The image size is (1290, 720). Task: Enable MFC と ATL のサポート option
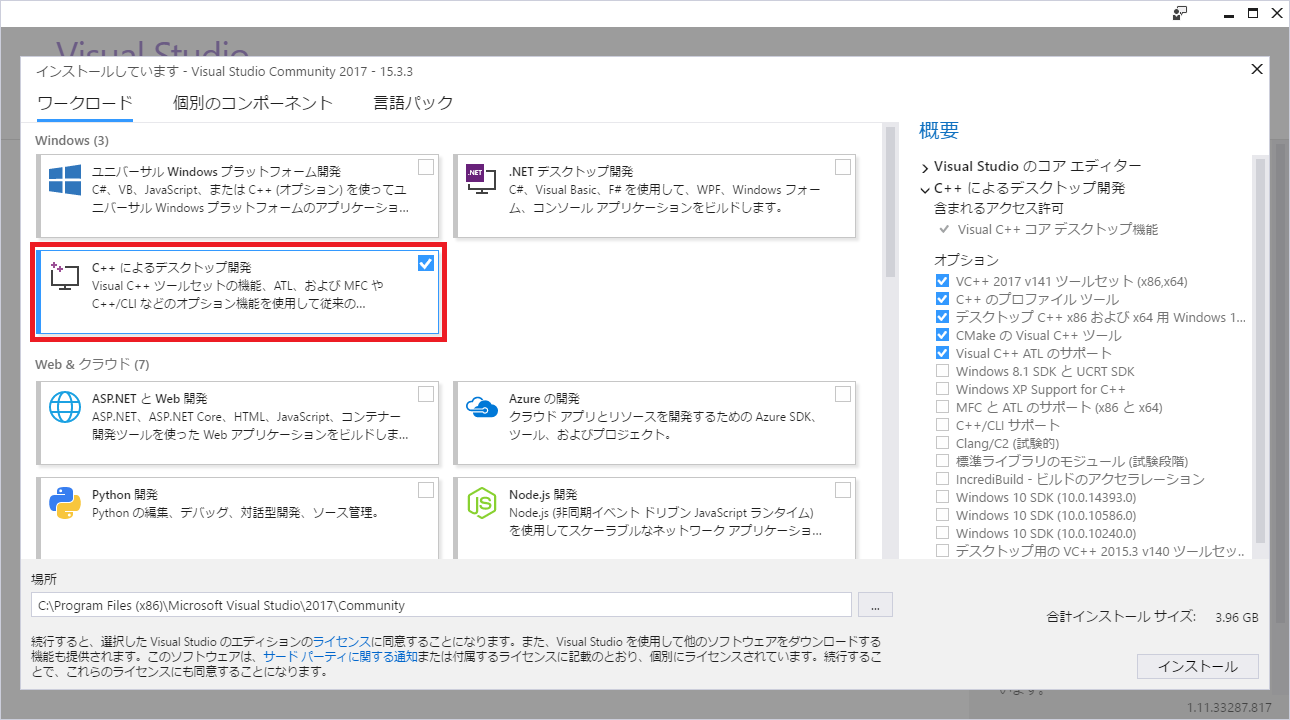942,407
